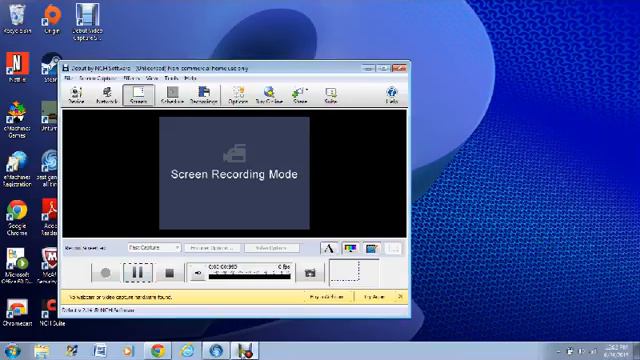The height and width of the screenshot is (360, 640).
Task: Select the Debut Video Capture desktop shortcut
Action: (x=87, y=22)
